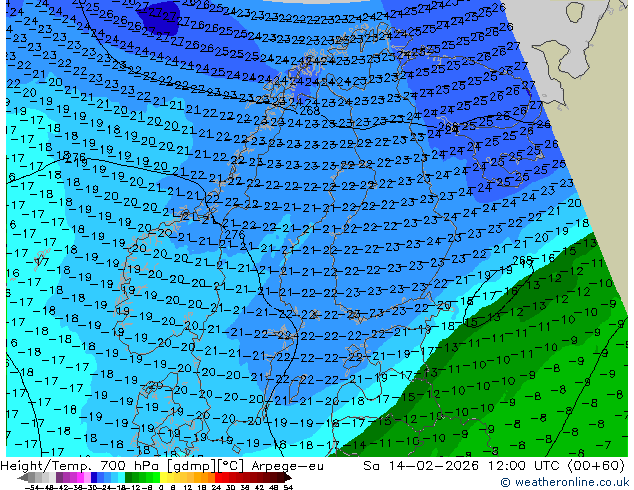Select the dark purple -42 legend swatch
This screenshot has width=634, height=490.
pos(59,477)
